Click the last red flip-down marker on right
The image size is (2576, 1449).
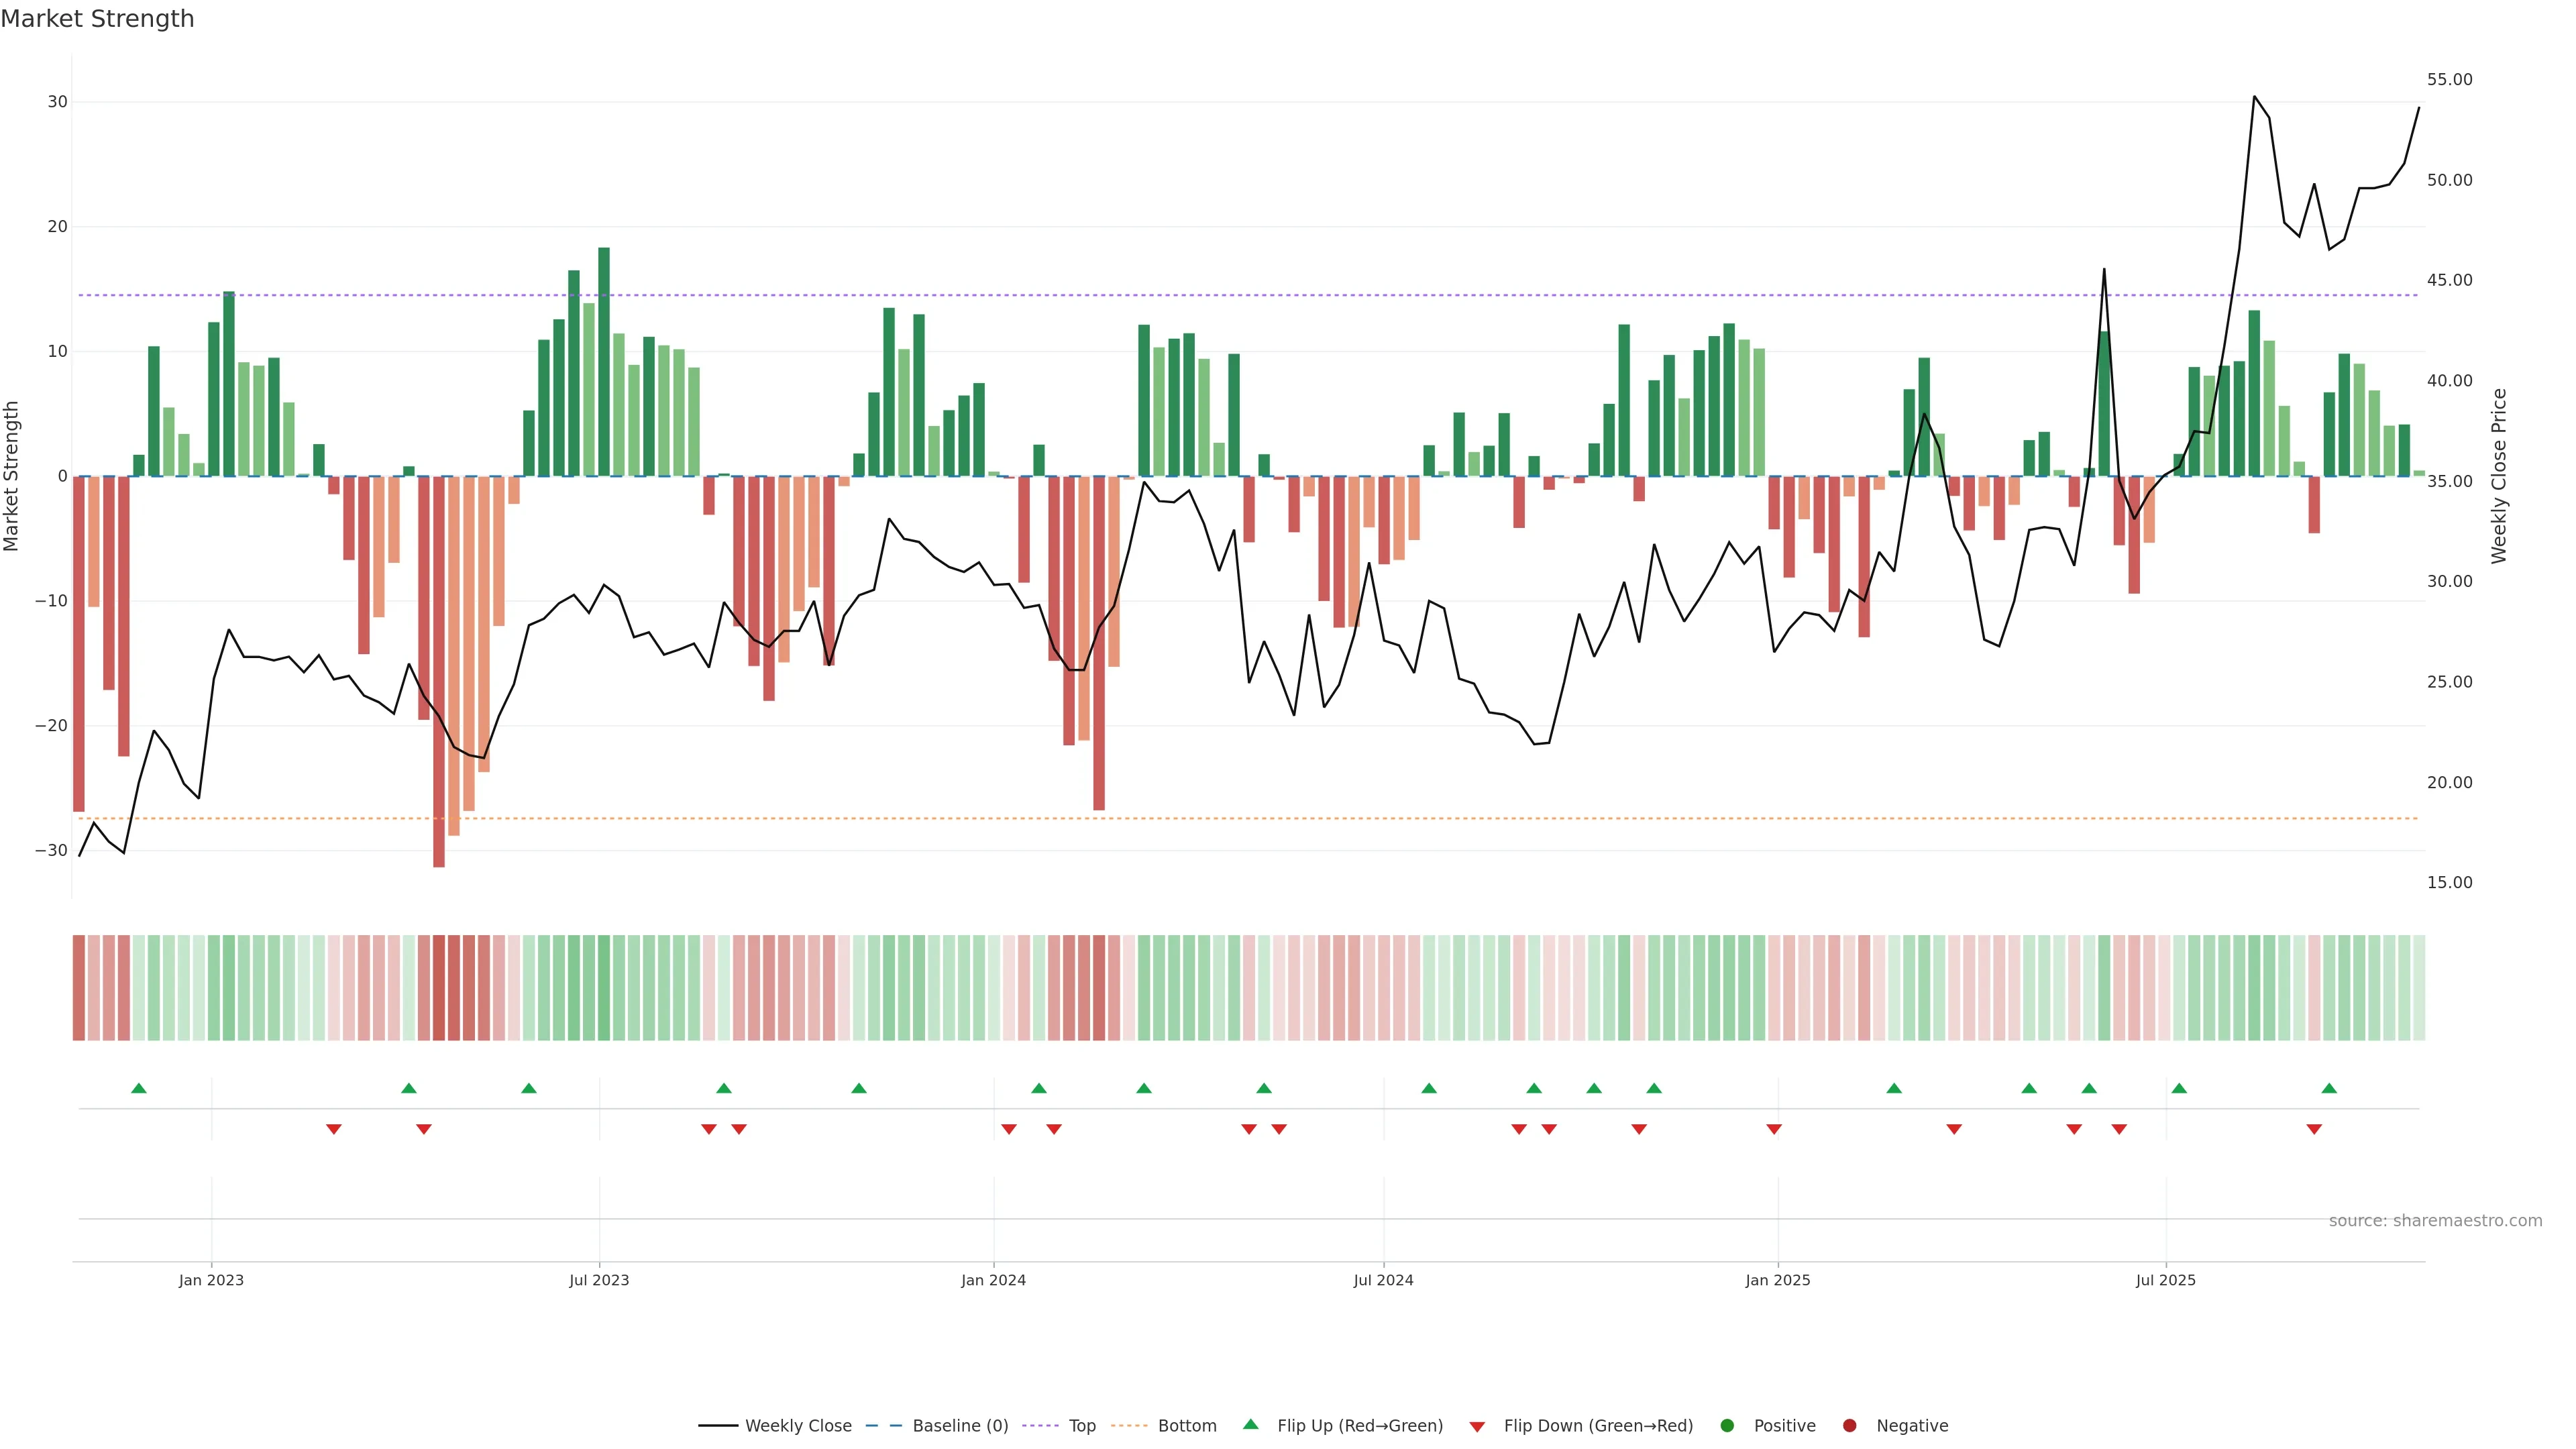(x=2314, y=1129)
